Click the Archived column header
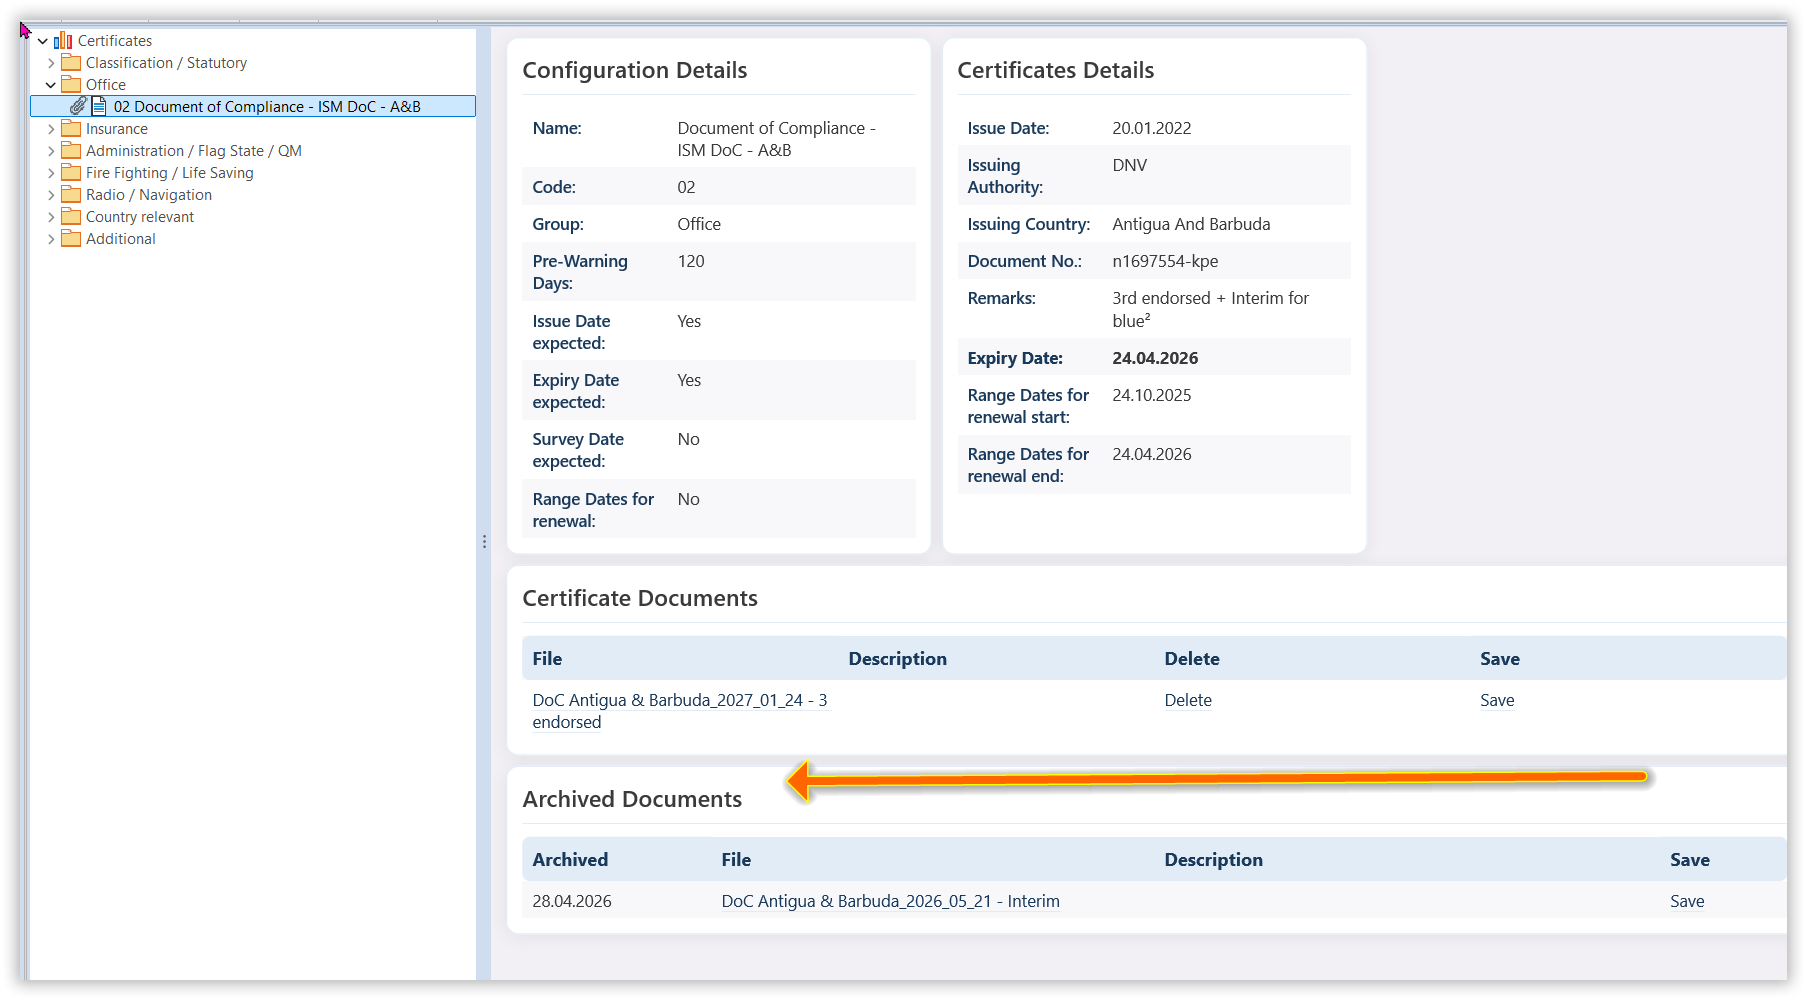Viewport: 1807px width, 1000px height. [570, 860]
